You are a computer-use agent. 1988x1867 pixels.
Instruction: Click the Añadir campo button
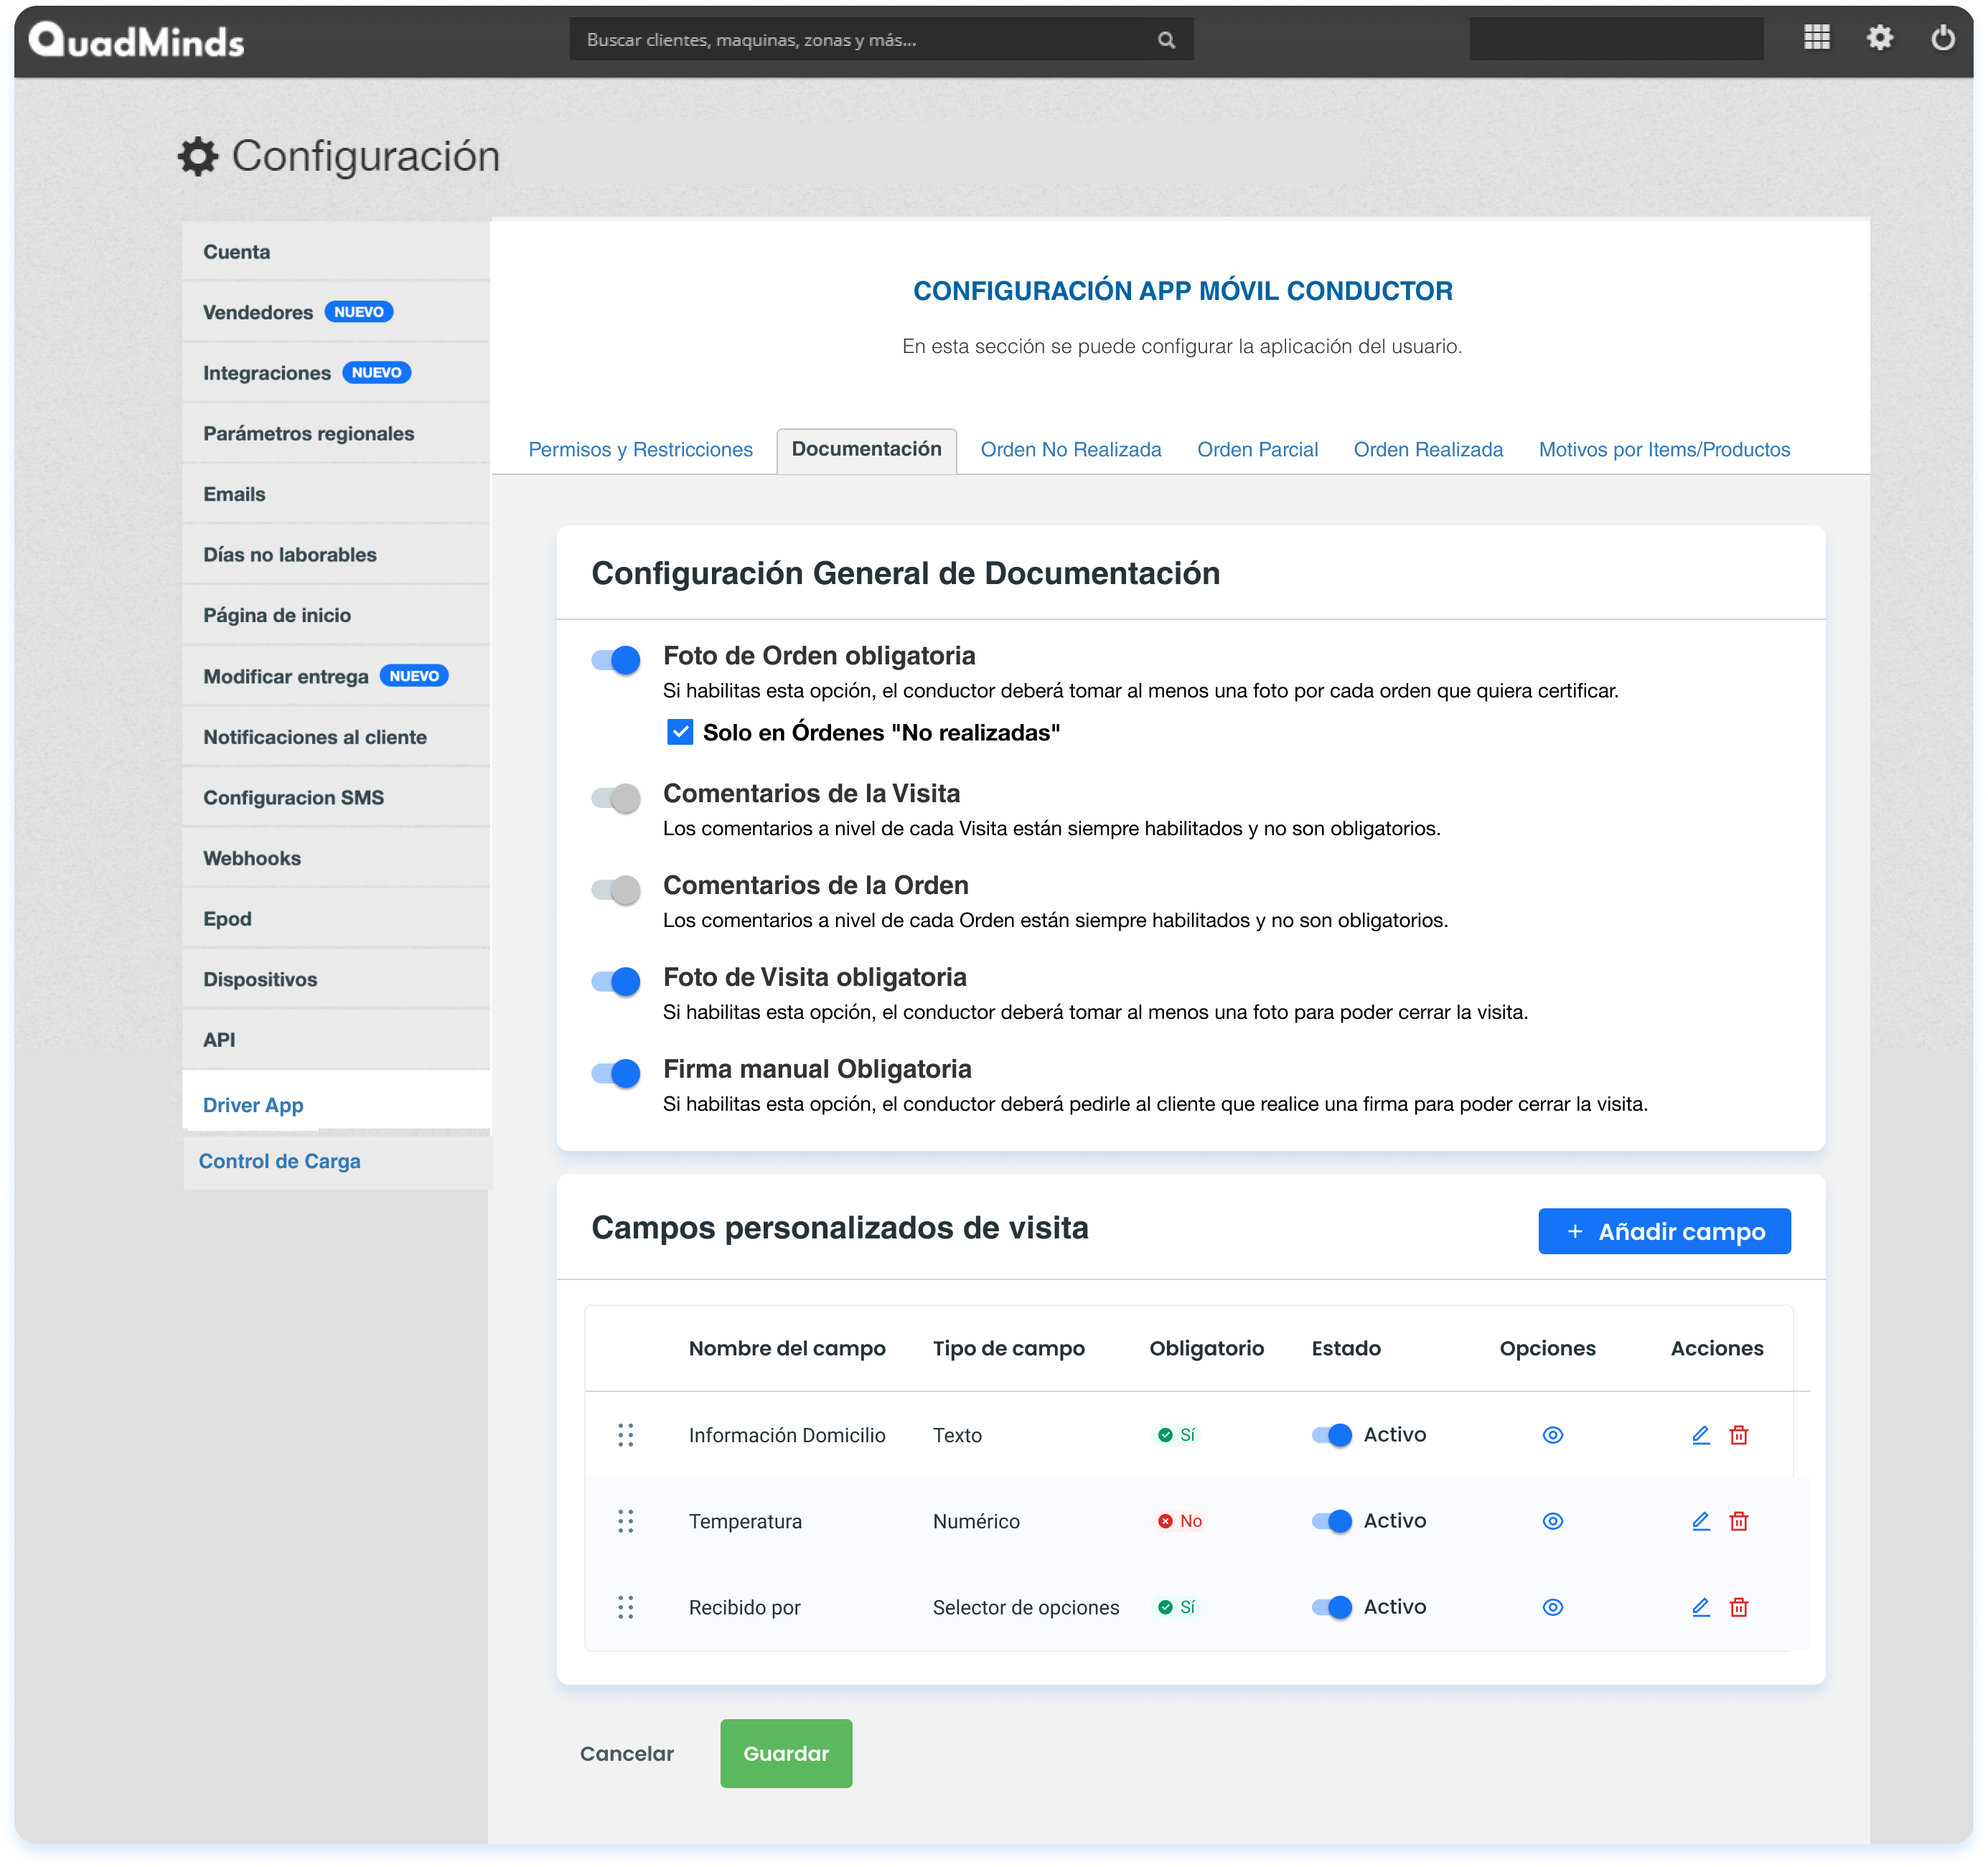coord(1664,1231)
